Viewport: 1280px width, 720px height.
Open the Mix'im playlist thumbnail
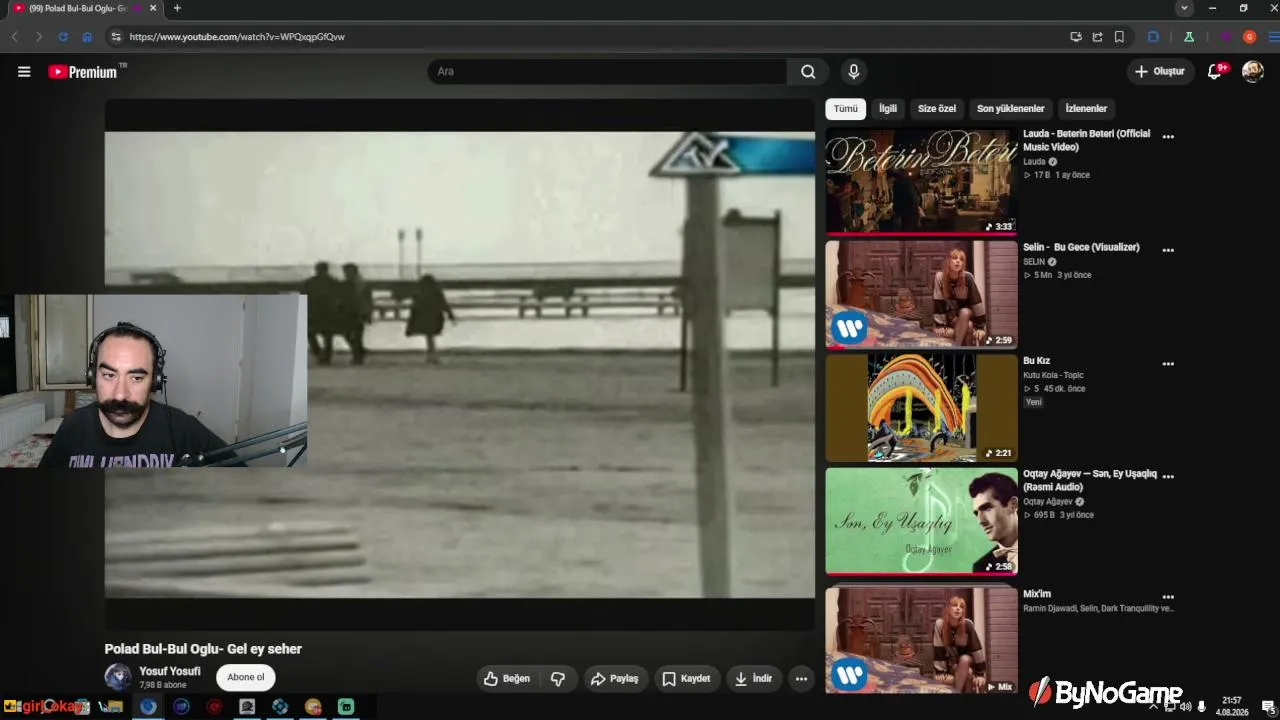click(x=921, y=640)
